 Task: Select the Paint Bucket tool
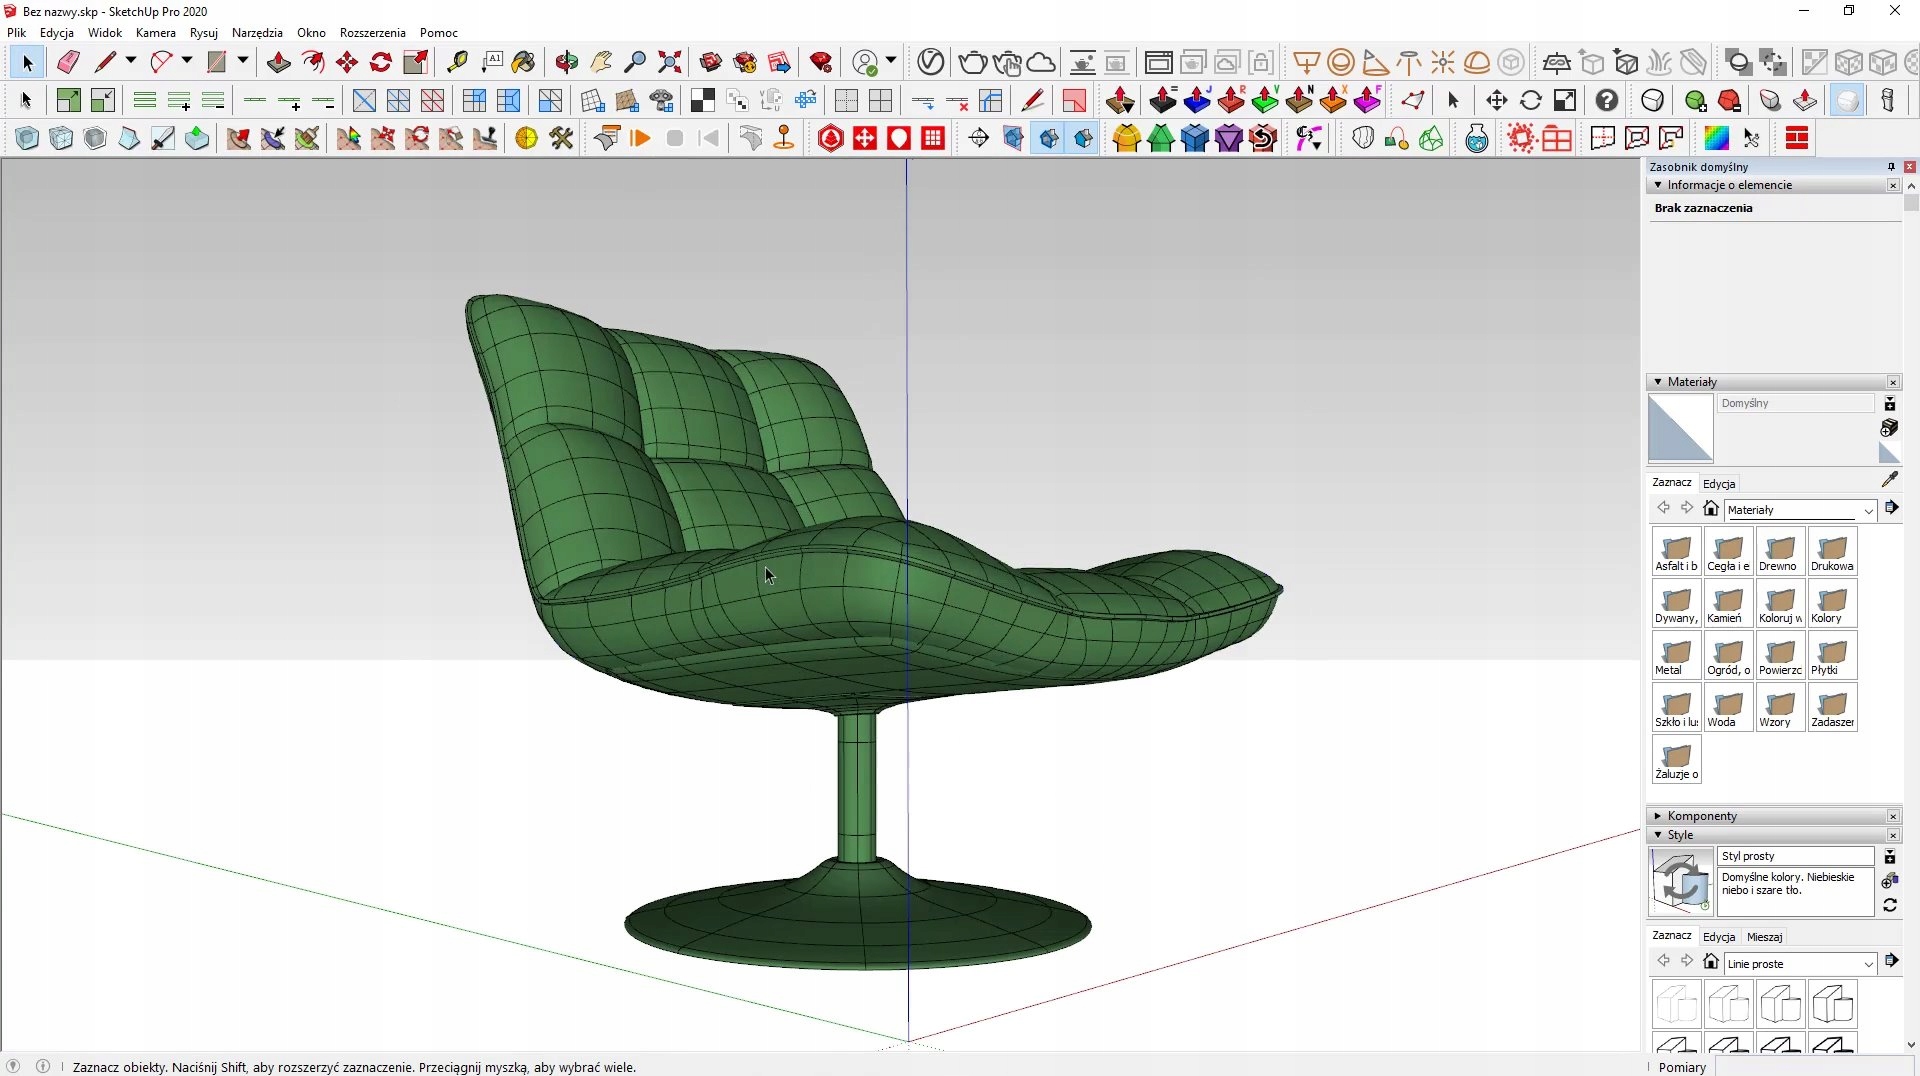coord(523,62)
